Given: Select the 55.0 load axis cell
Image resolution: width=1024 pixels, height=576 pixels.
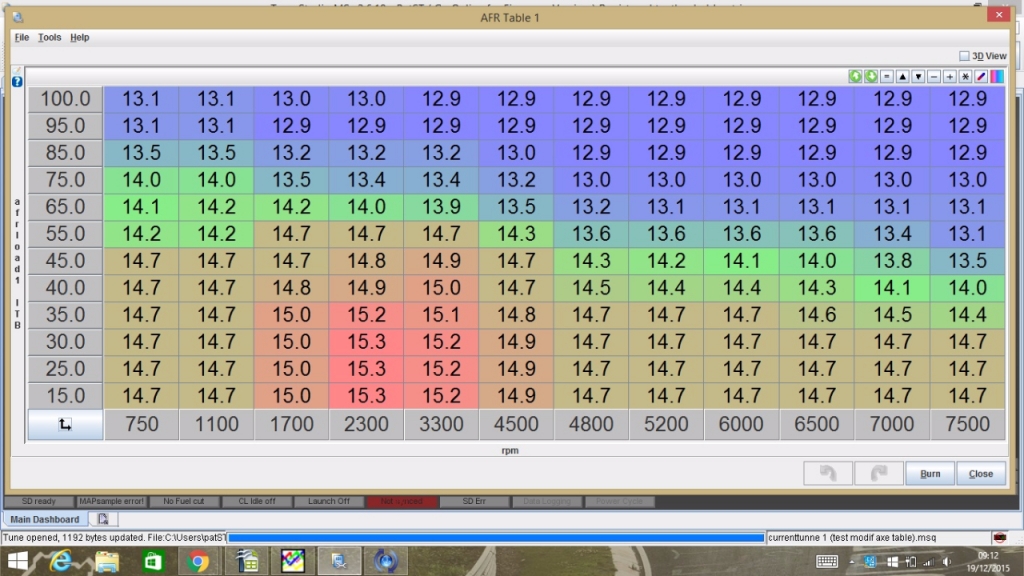Looking at the screenshot, I should click(x=65, y=234).
